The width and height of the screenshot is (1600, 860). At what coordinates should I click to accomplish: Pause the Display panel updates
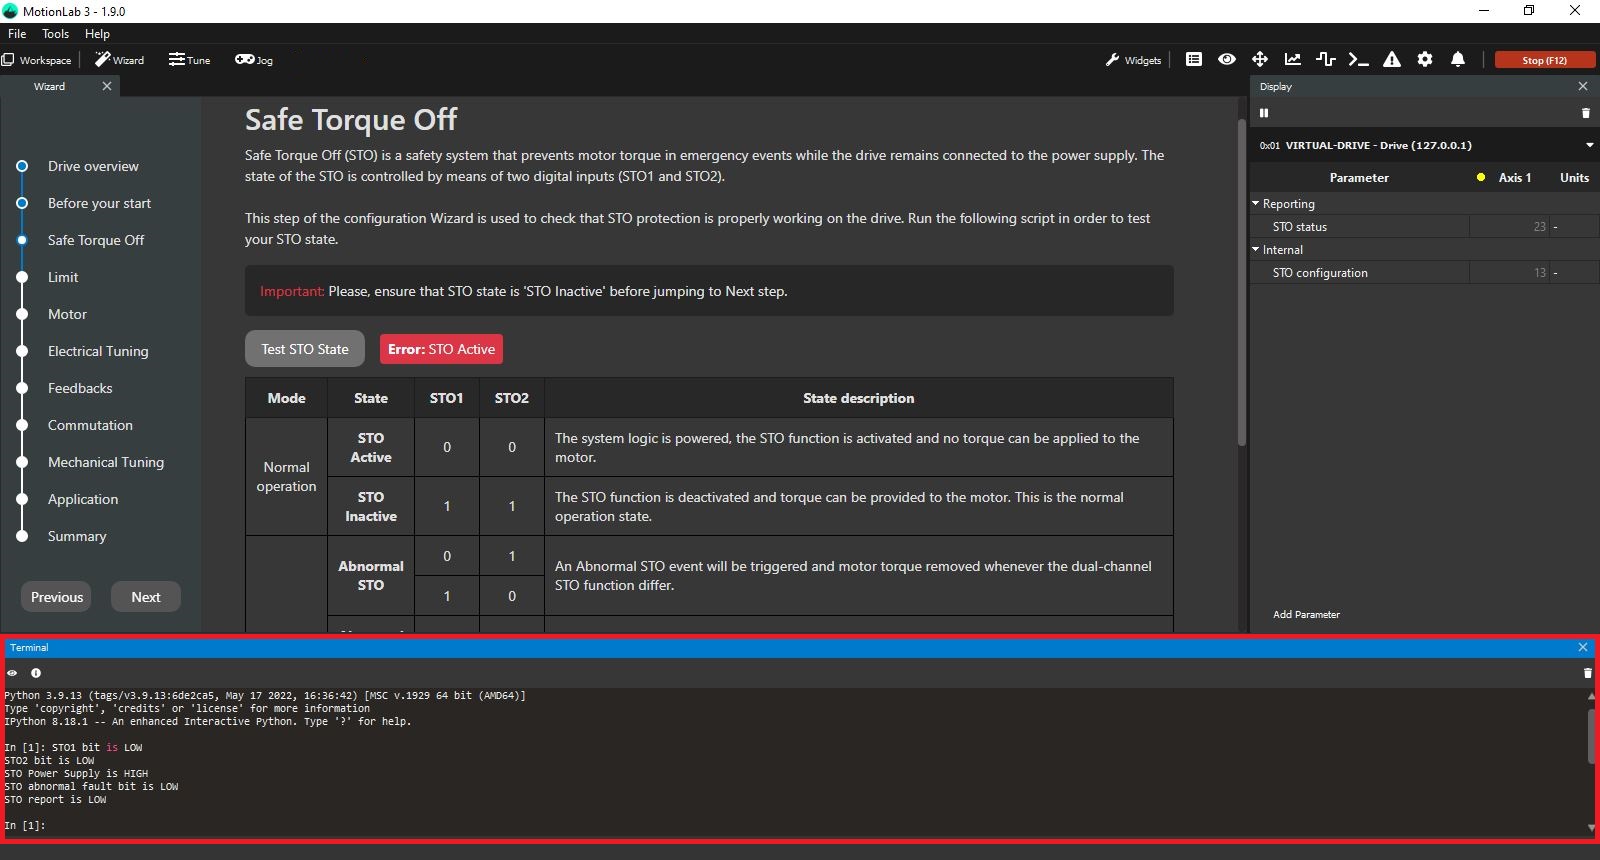tap(1264, 113)
